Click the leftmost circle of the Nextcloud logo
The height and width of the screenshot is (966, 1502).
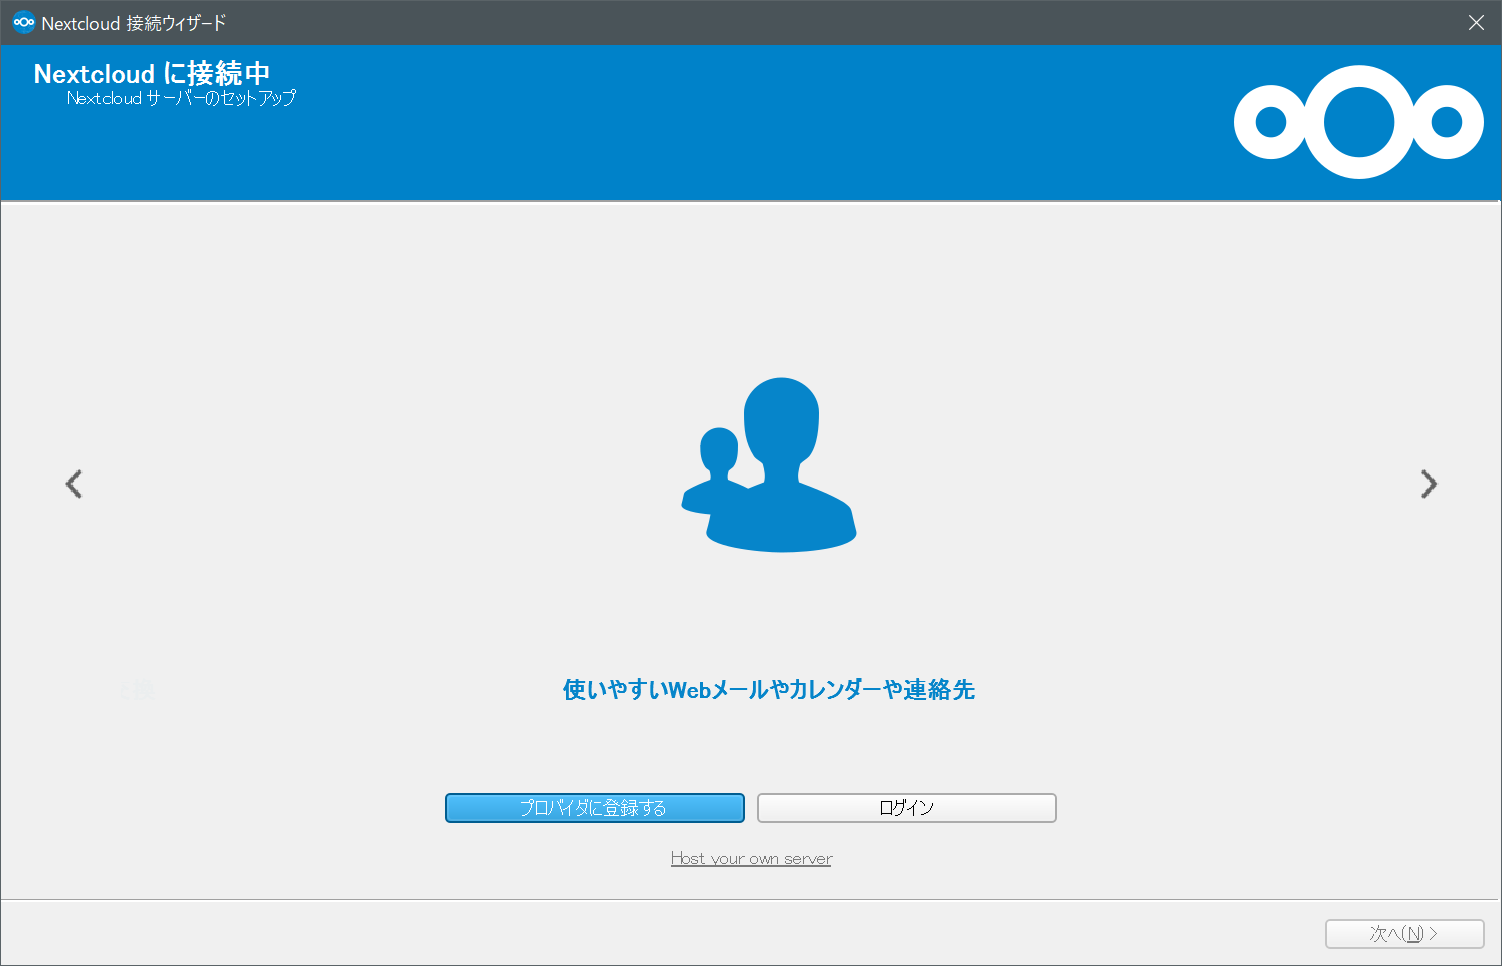click(1270, 121)
